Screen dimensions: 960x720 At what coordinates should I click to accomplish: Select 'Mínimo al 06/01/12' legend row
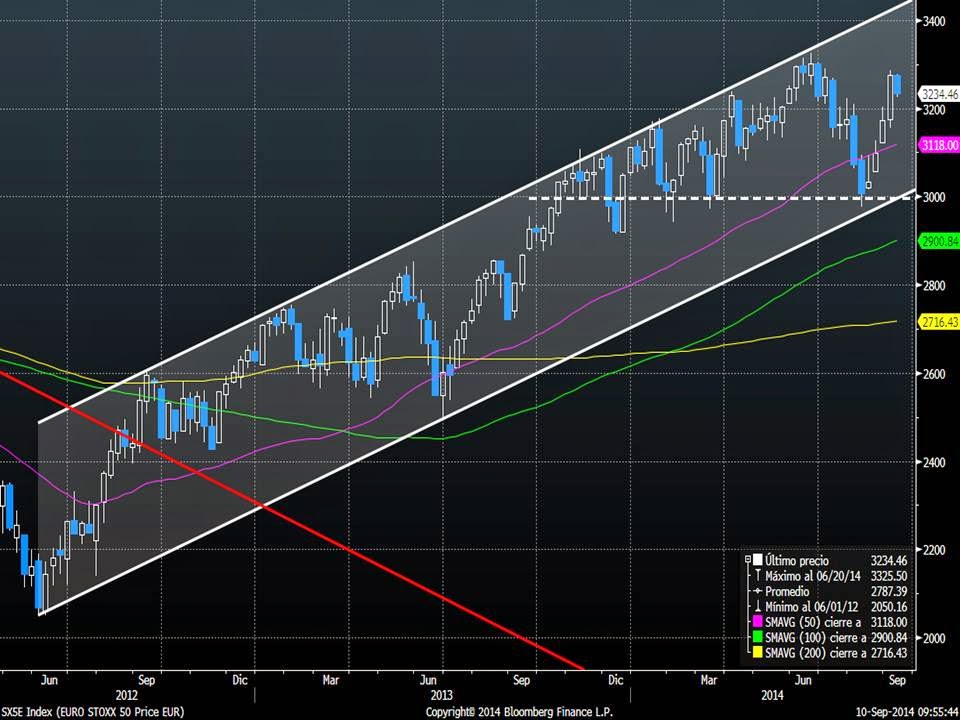tap(812, 607)
